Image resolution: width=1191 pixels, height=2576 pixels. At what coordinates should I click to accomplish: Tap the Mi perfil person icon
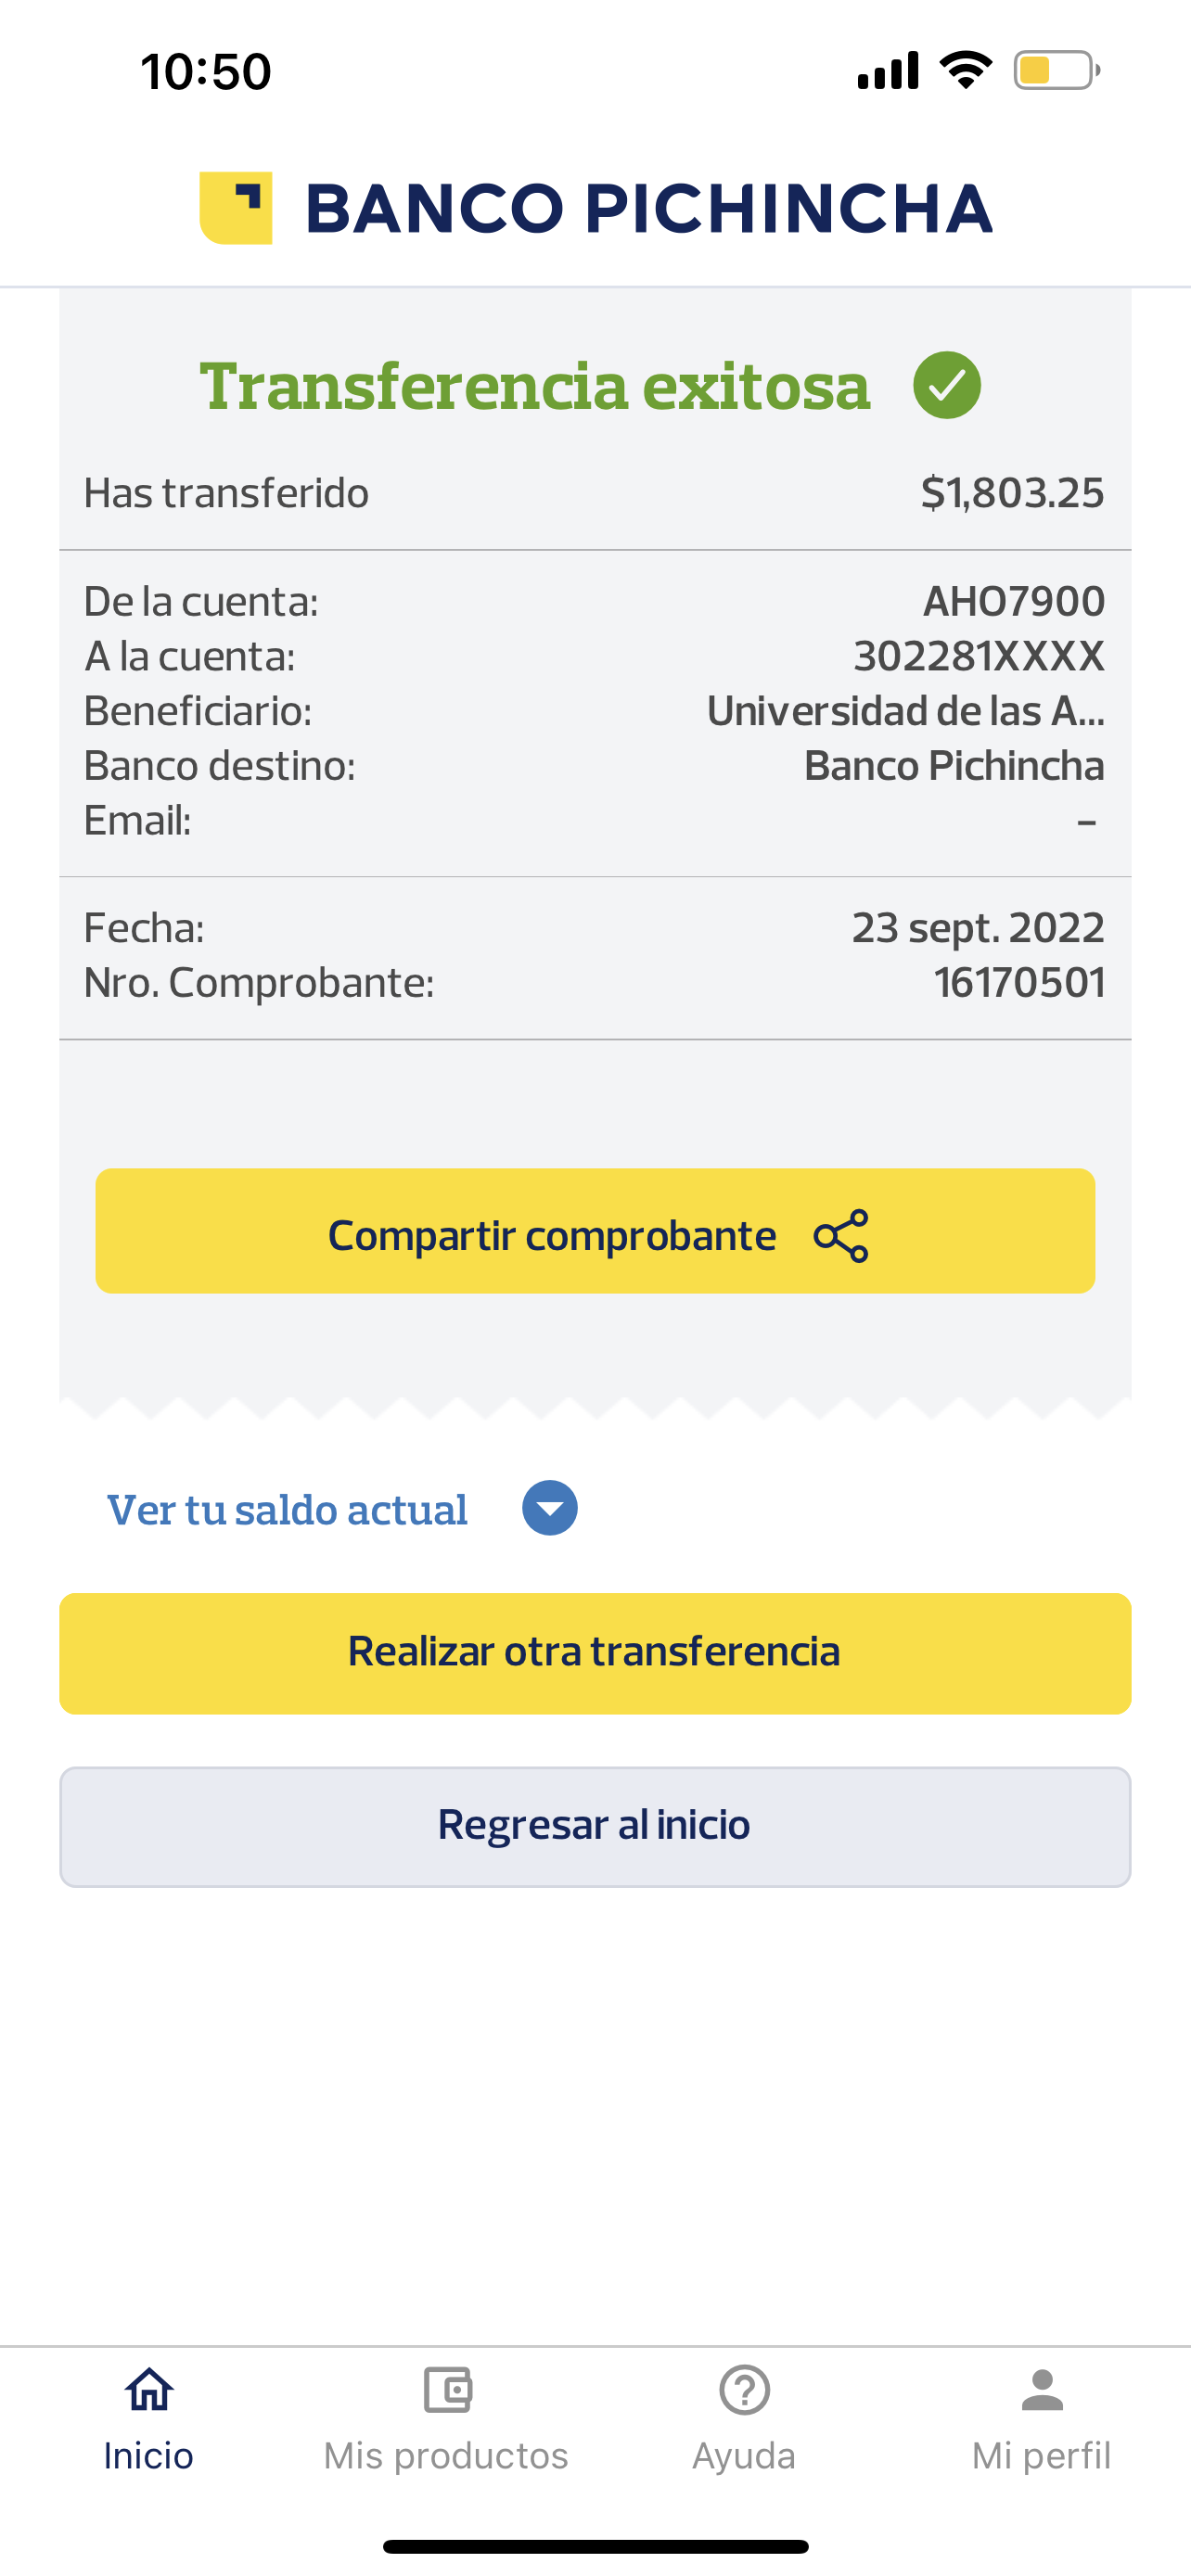(1042, 2390)
